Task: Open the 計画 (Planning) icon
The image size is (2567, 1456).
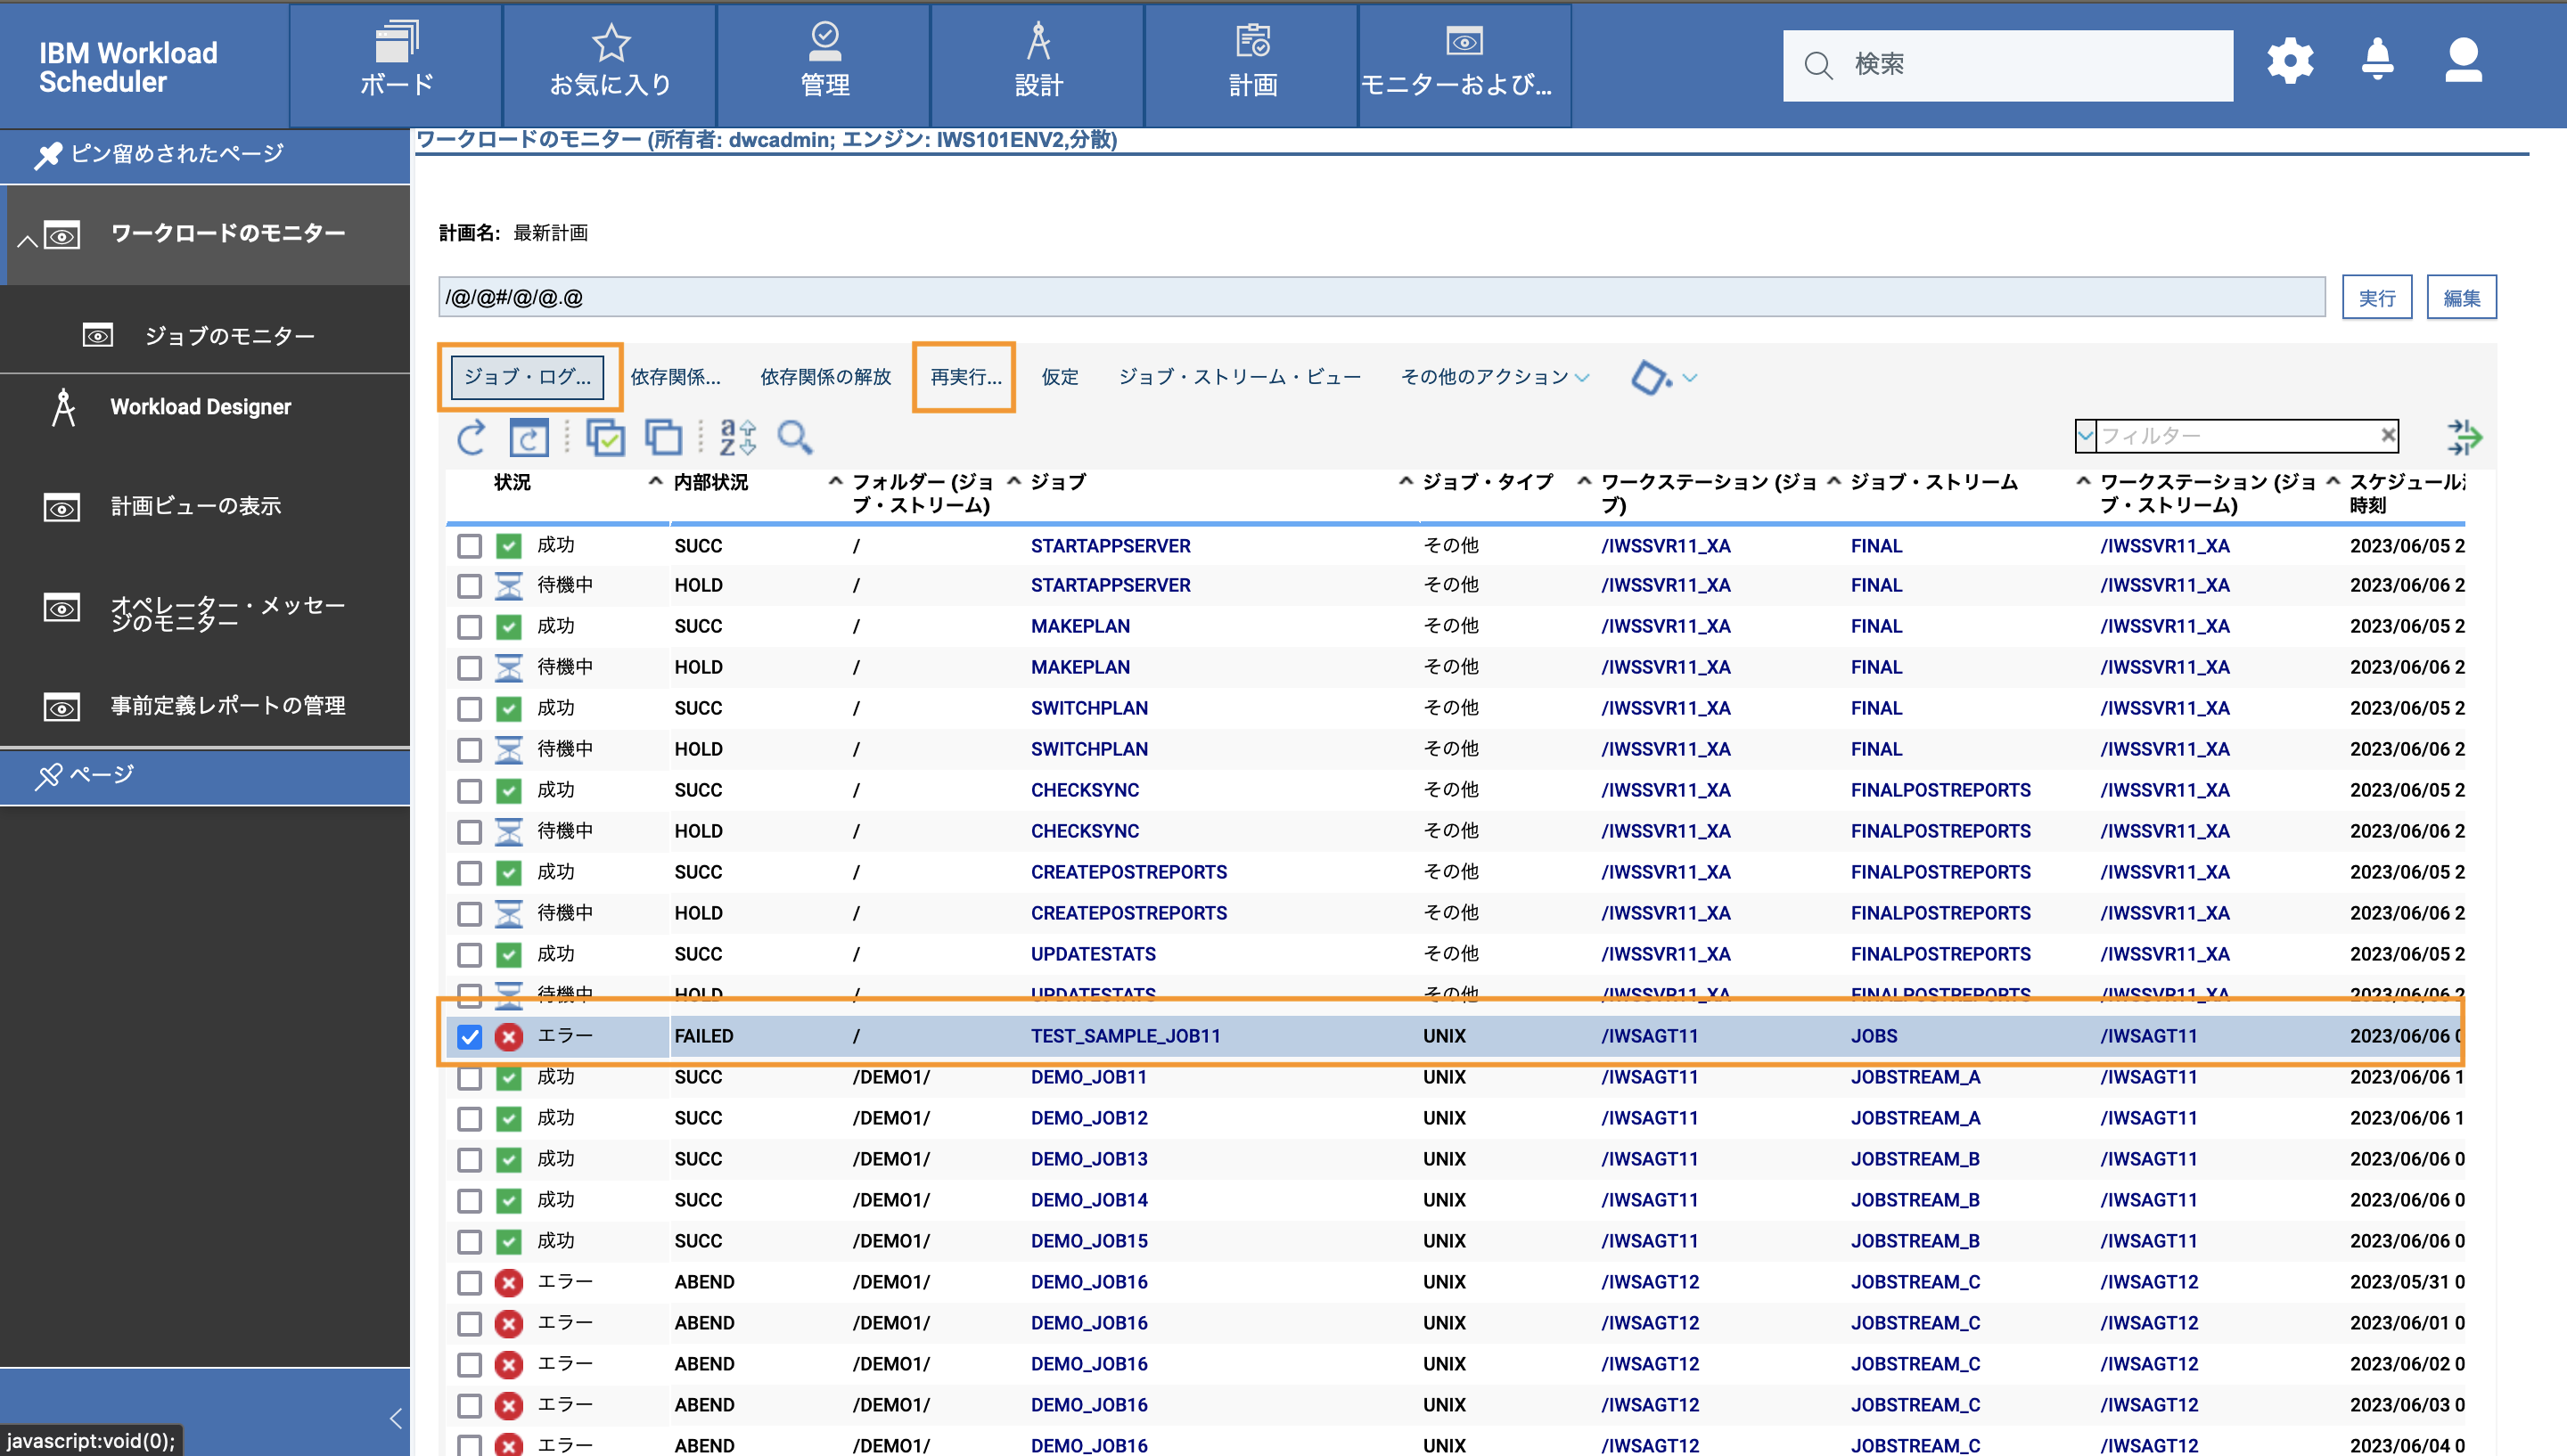Action: click(1252, 62)
